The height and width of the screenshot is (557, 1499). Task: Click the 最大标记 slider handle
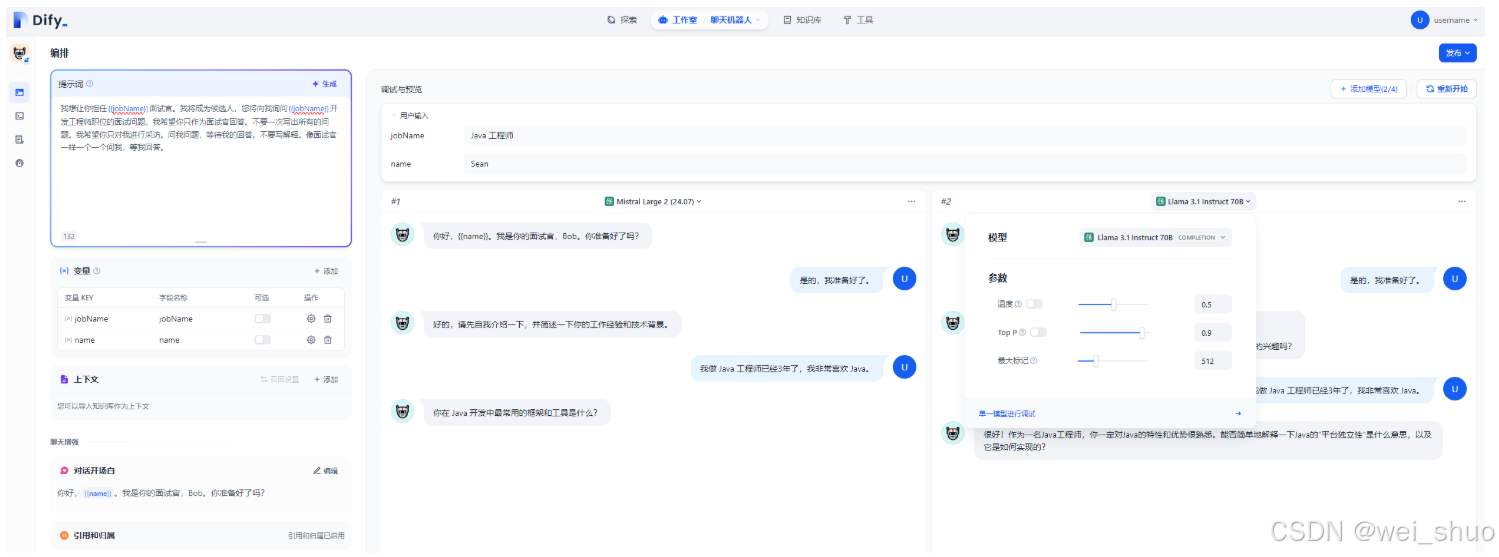1096,360
